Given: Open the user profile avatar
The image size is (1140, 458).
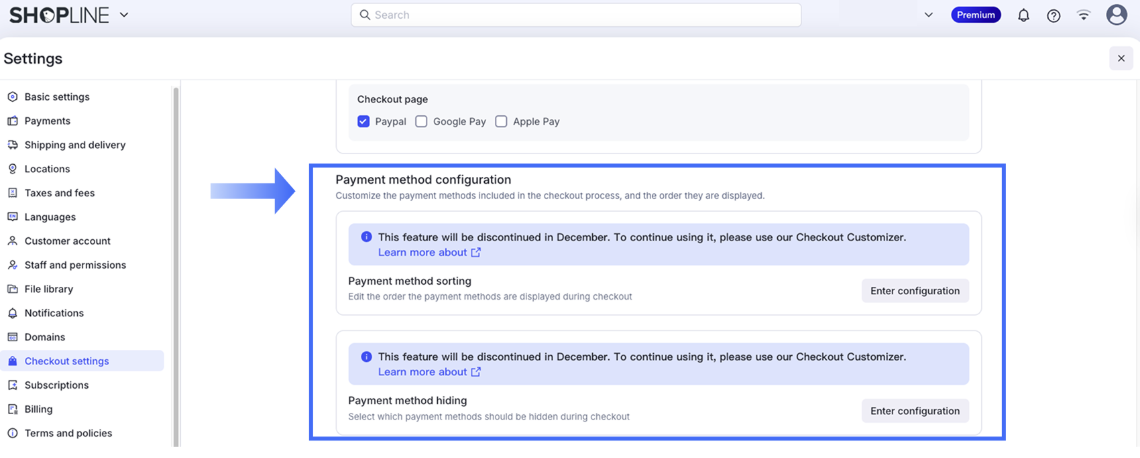Looking at the screenshot, I should [1116, 15].
